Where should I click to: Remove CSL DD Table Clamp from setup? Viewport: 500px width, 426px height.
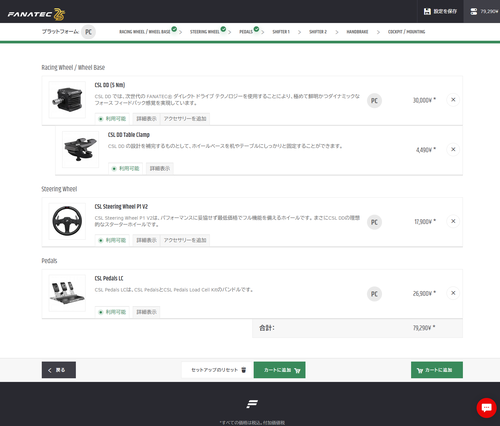coord(453,149)
